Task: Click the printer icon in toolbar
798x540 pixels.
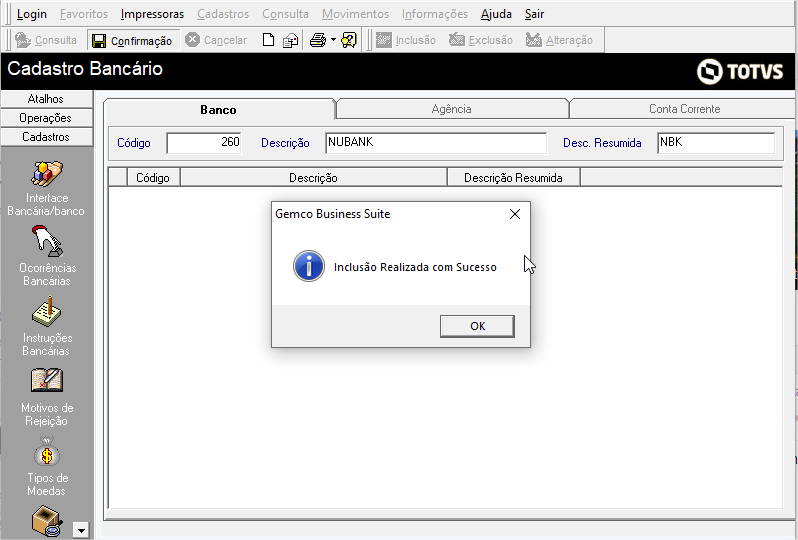Action: point(318,40)
